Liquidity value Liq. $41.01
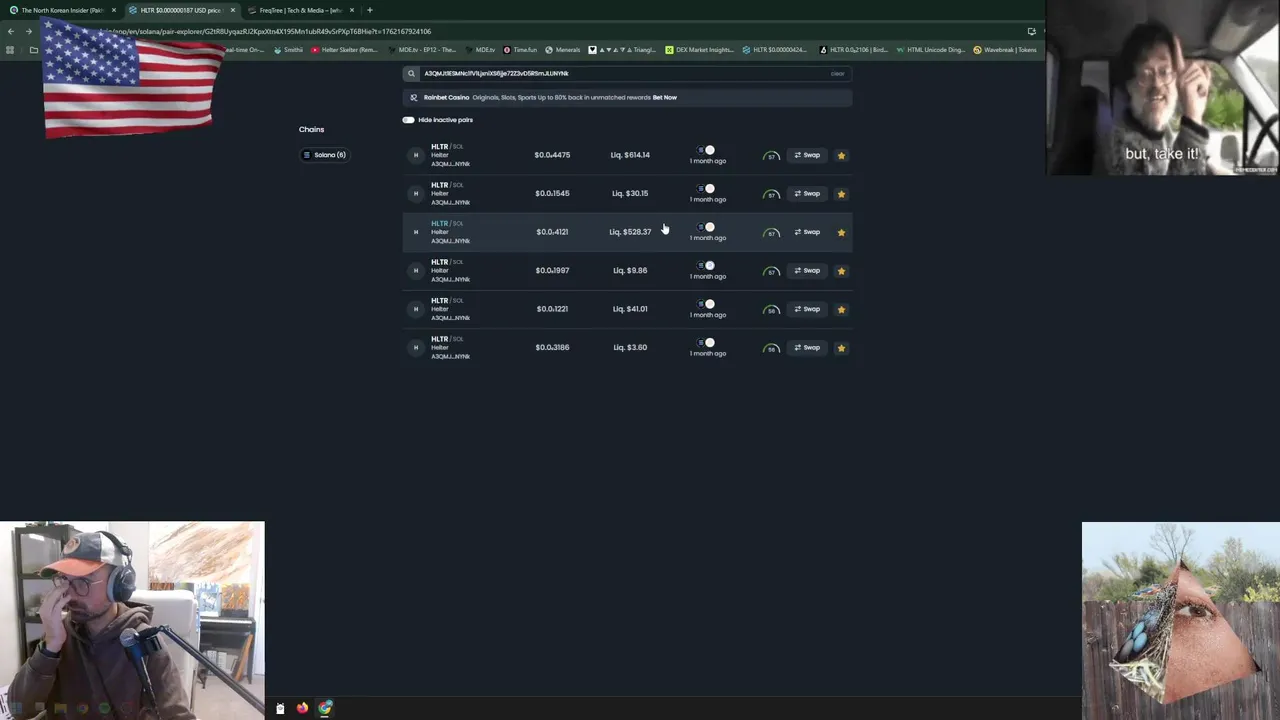Screen dimensions: 1280x720 coord(630,309)
